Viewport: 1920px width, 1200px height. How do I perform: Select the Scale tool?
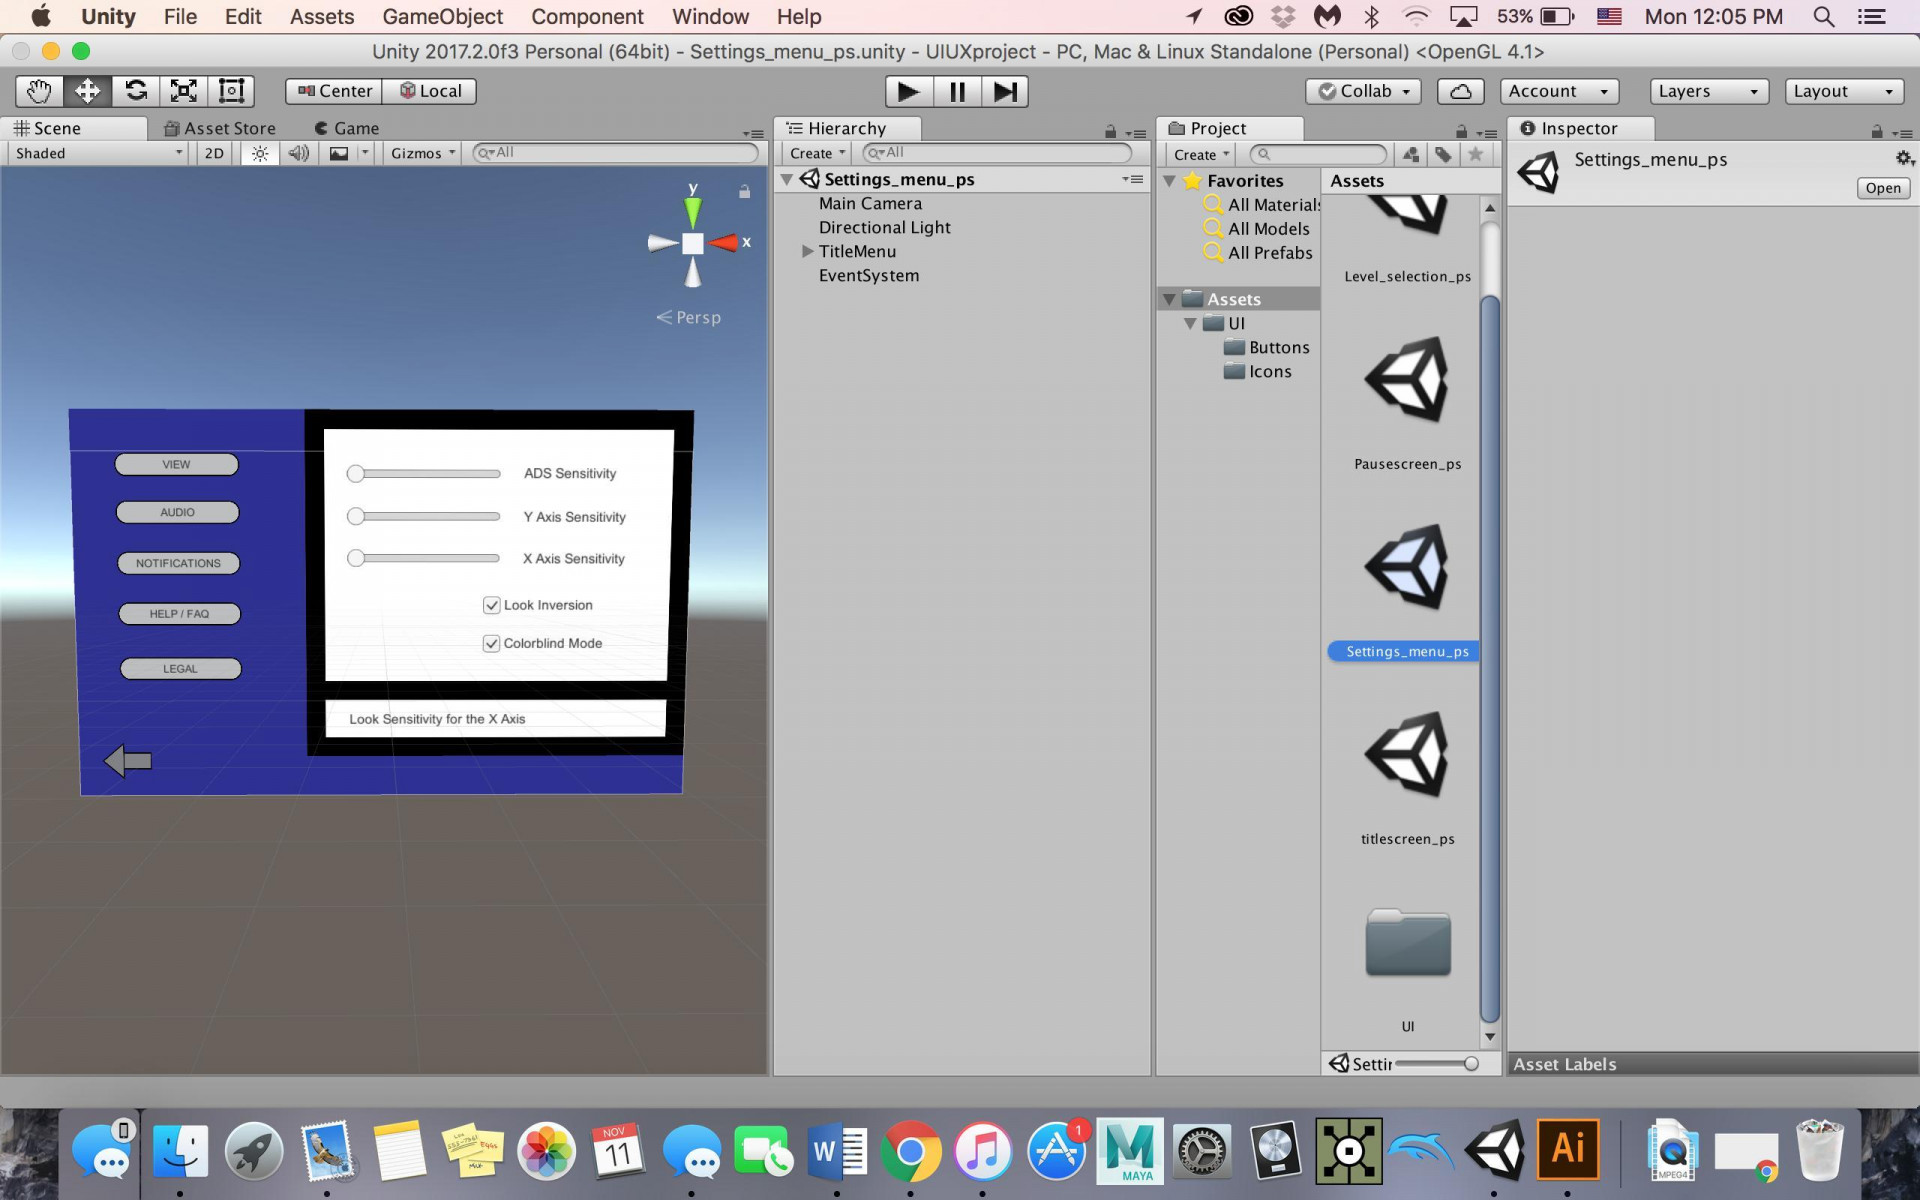(x=183, y=91)
